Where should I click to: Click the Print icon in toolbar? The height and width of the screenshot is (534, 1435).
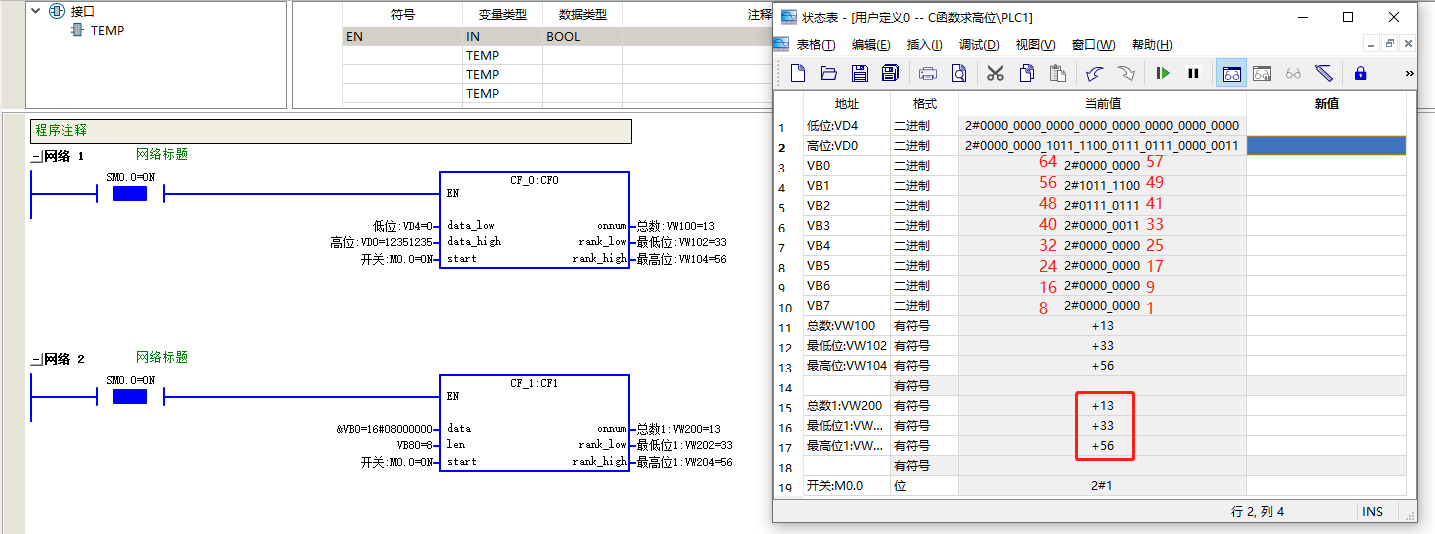click(x=928, y=73)
